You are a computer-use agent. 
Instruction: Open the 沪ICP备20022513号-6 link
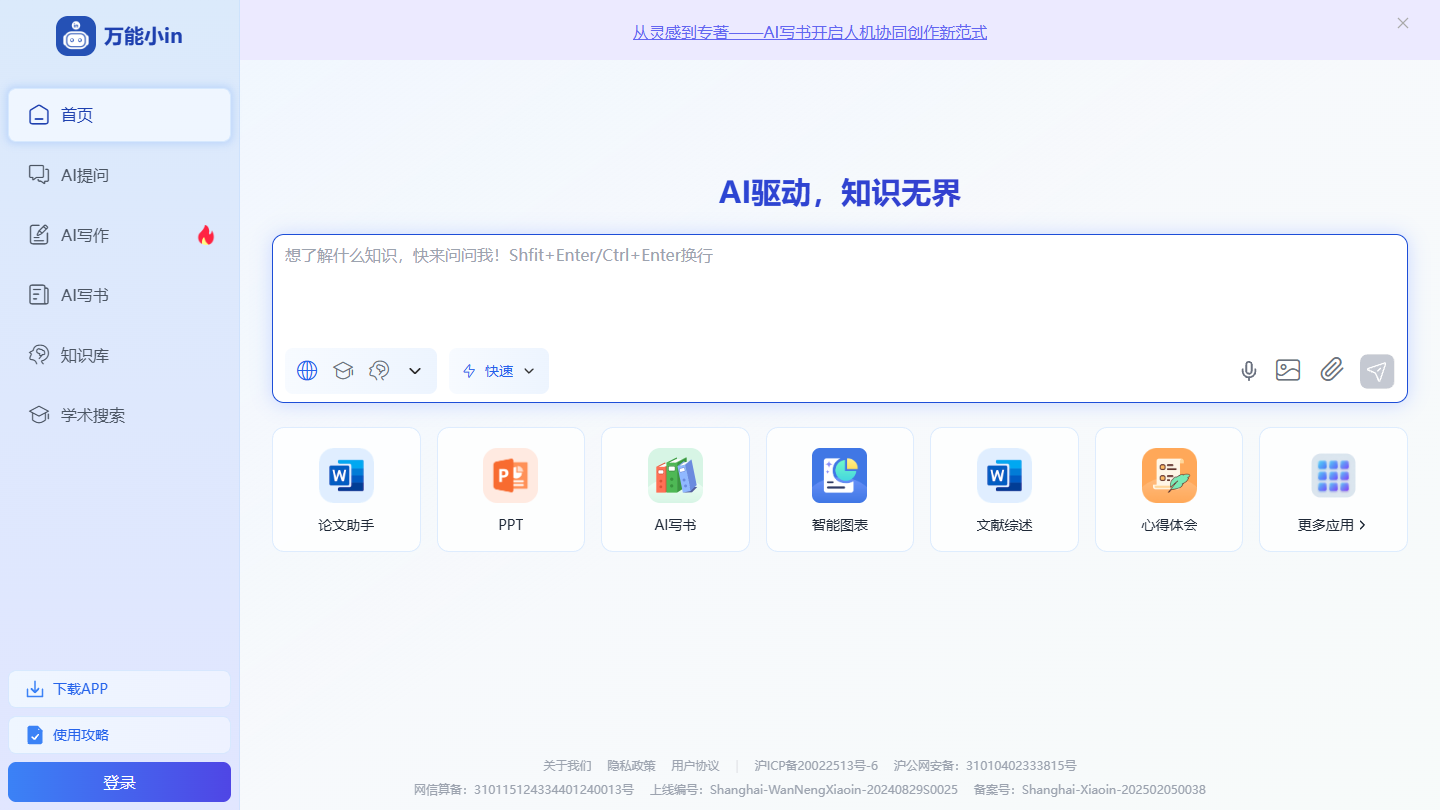click(x=816, y=766)
